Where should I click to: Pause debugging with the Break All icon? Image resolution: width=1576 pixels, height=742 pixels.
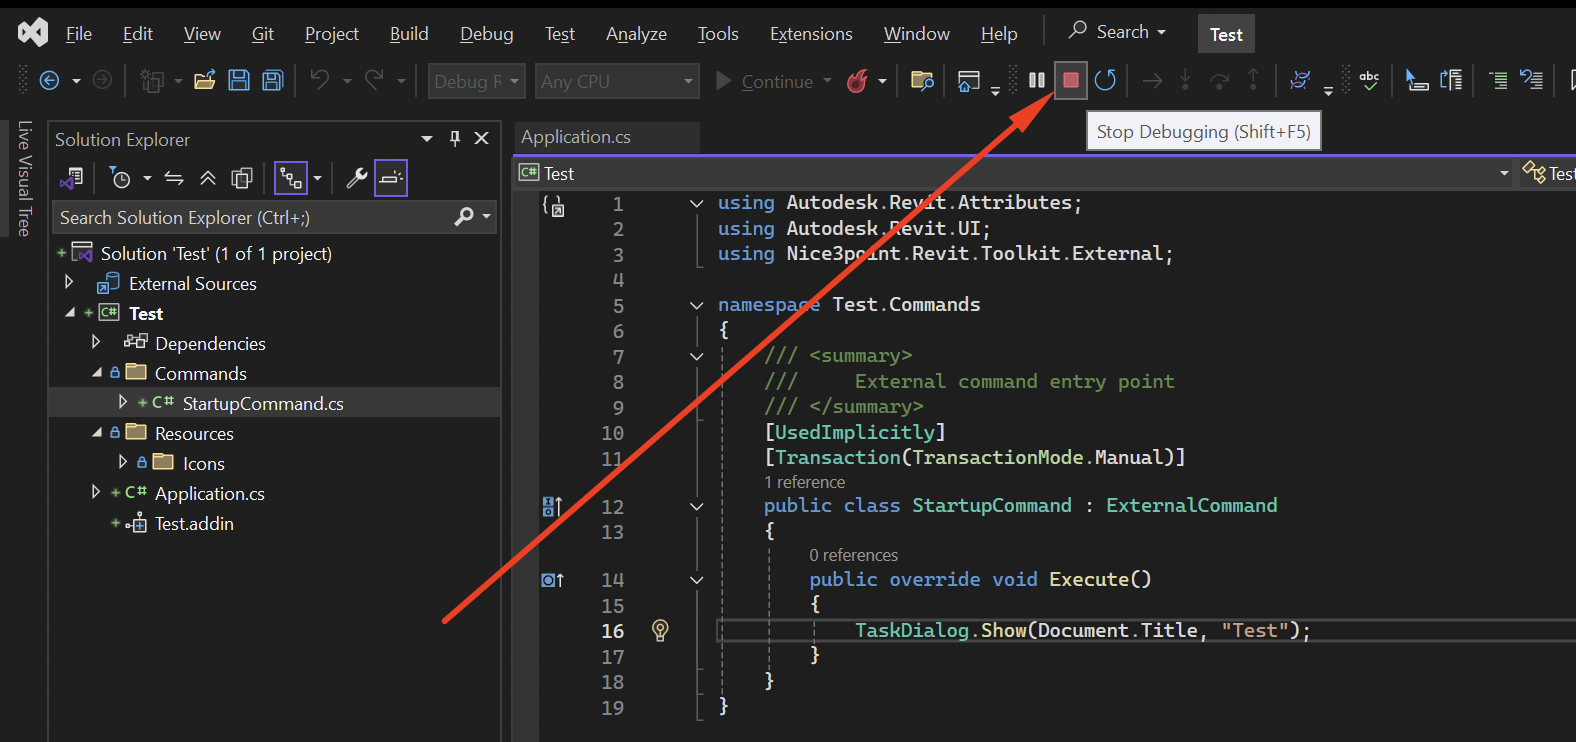1037,81
